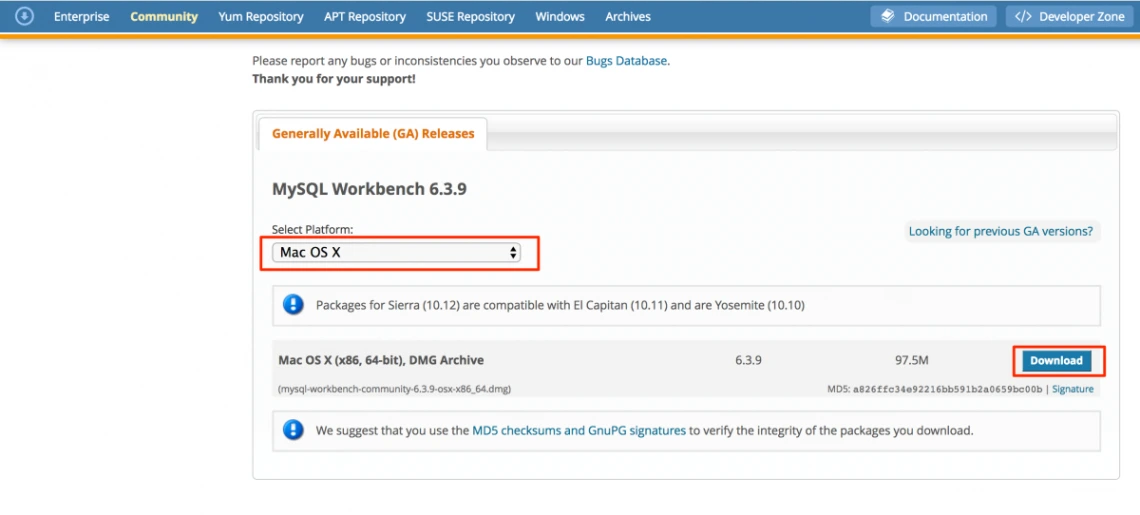1140x515 pixels.
Task: Click the Documentation book icon
Action: (887, 16)
